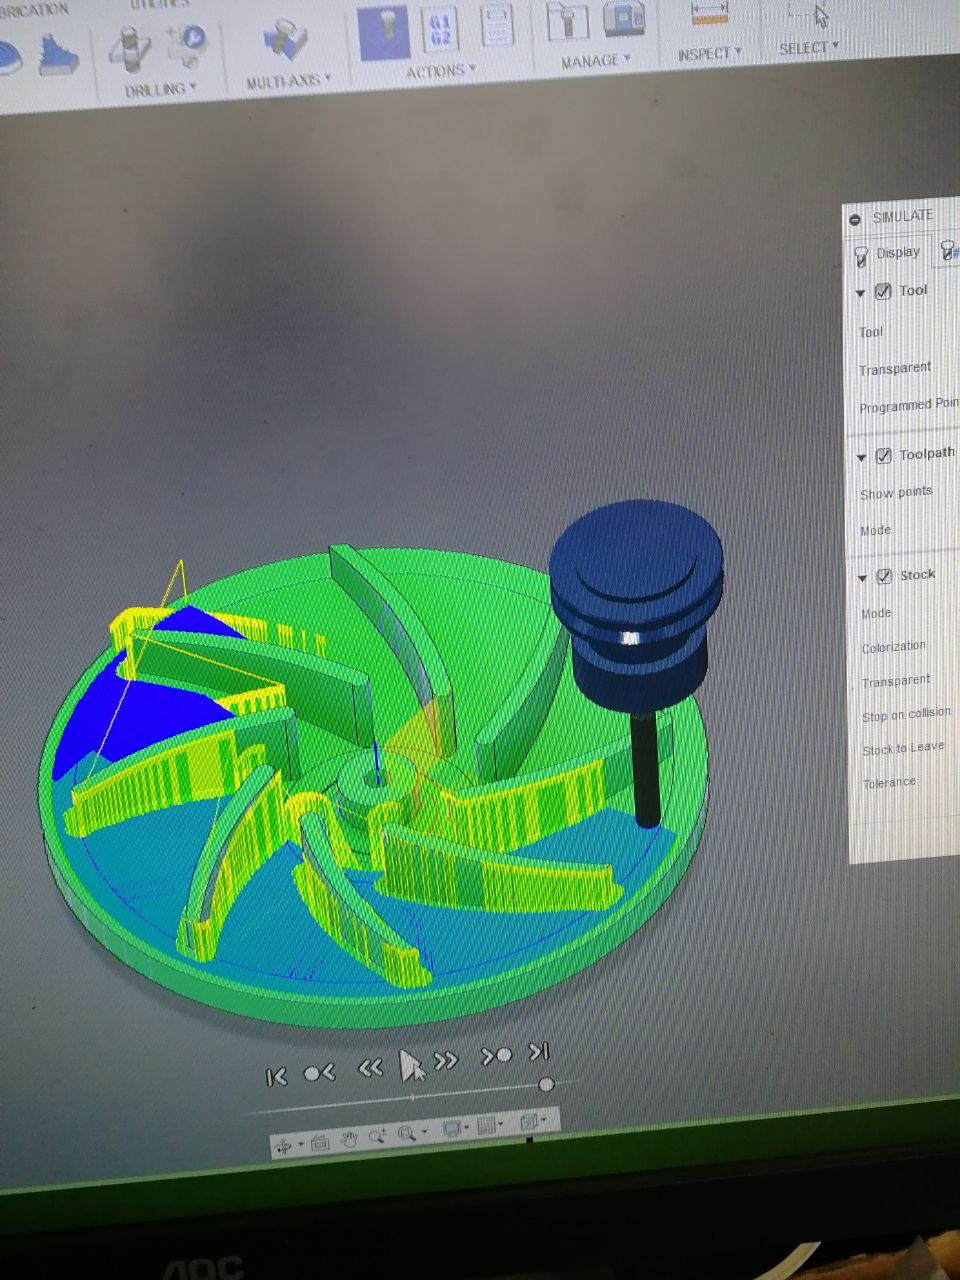Select the pan hand tool
The width and height of the screenshot is (960, 1280).
click(349, 1139)
